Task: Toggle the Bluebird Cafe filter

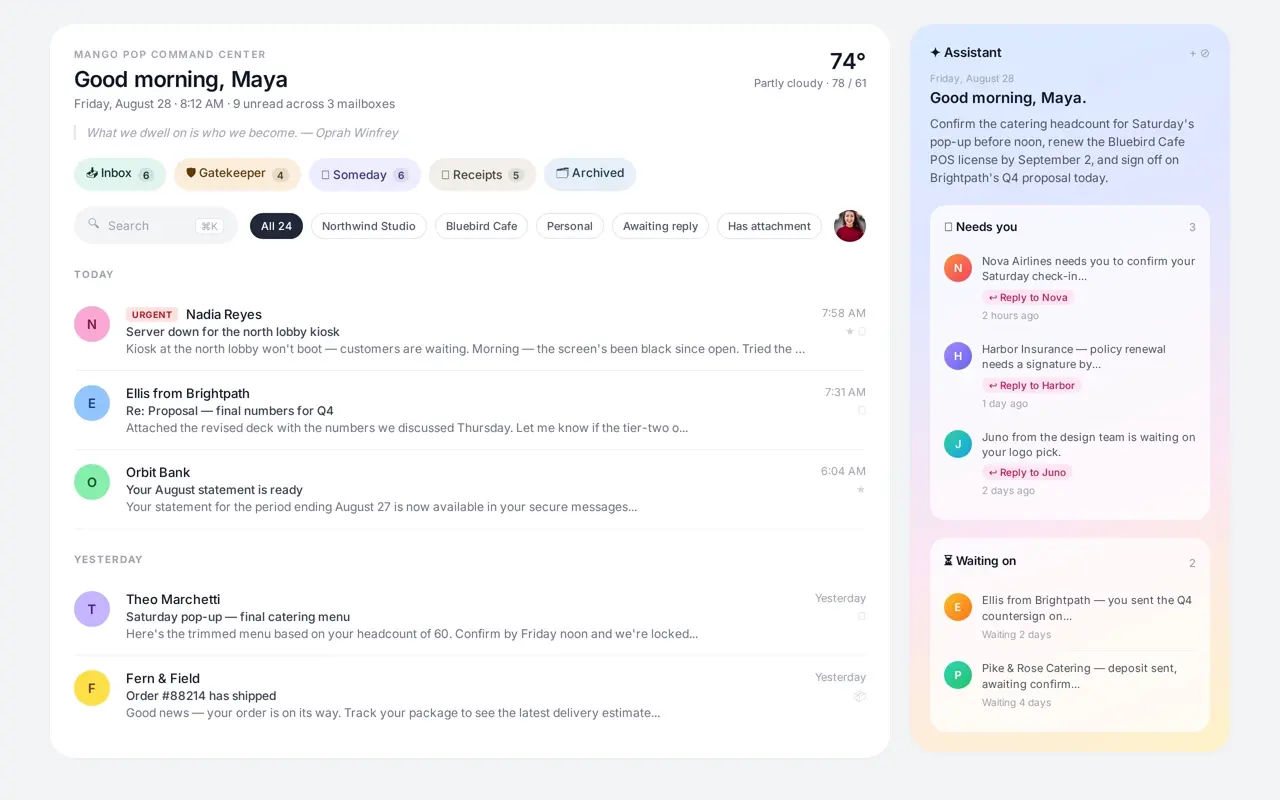Action: point(481,226)
